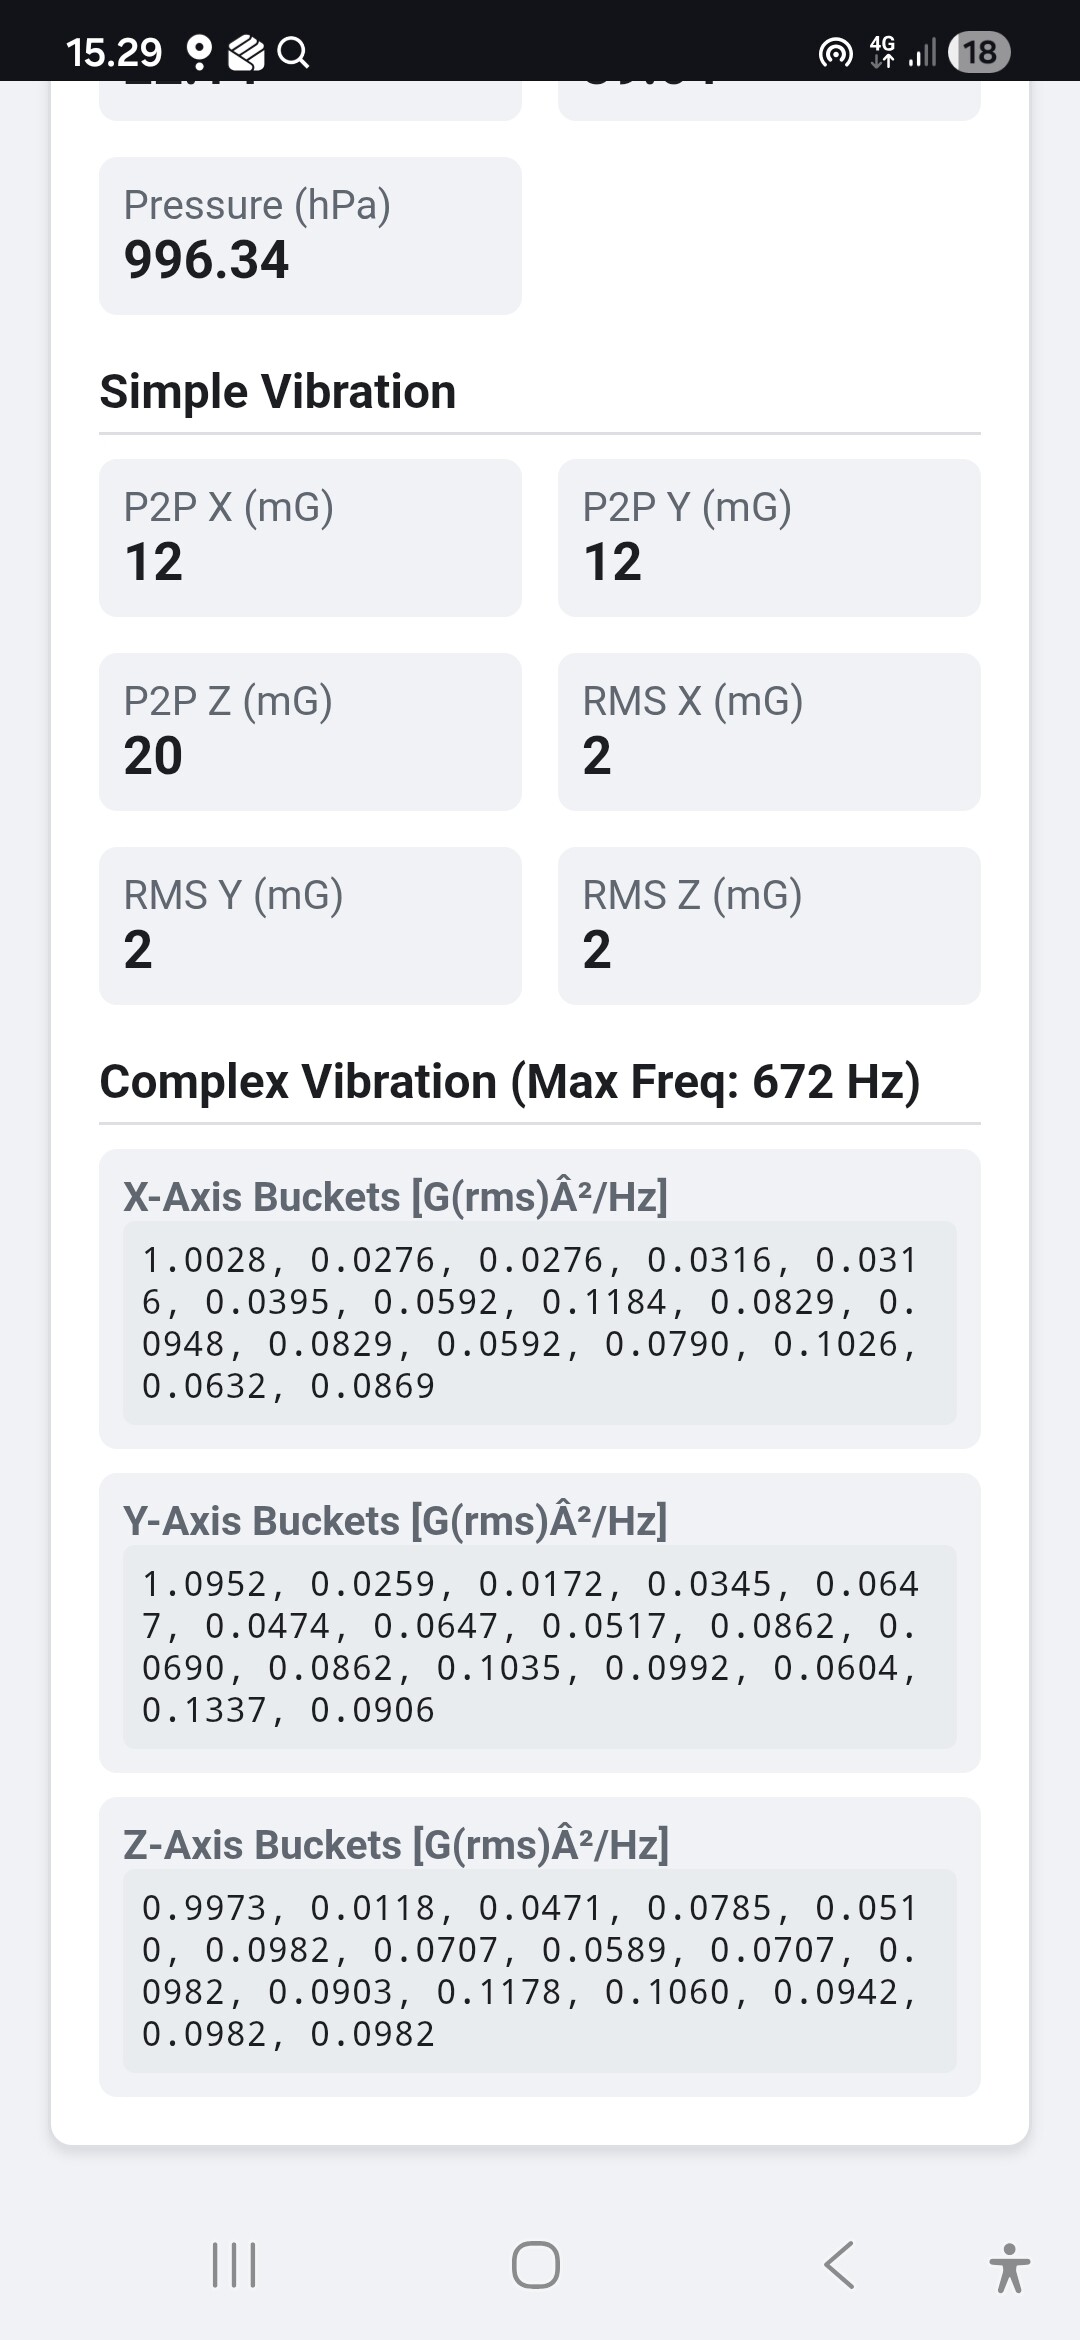Tap the RMS Z (mG) card
This screenshot has height=2340, width=1080.
(x=768, y=926)
